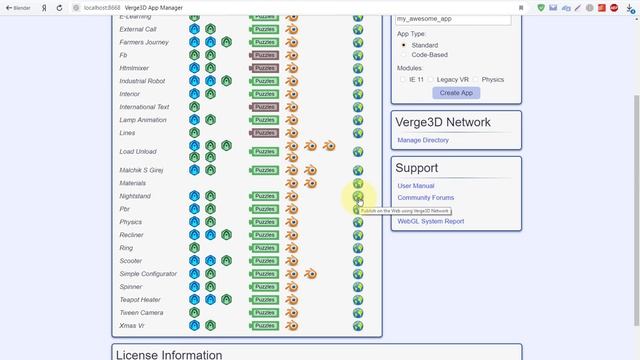
Task: Click the blue run-app icon for Htmlmixer
Action: 194,68
